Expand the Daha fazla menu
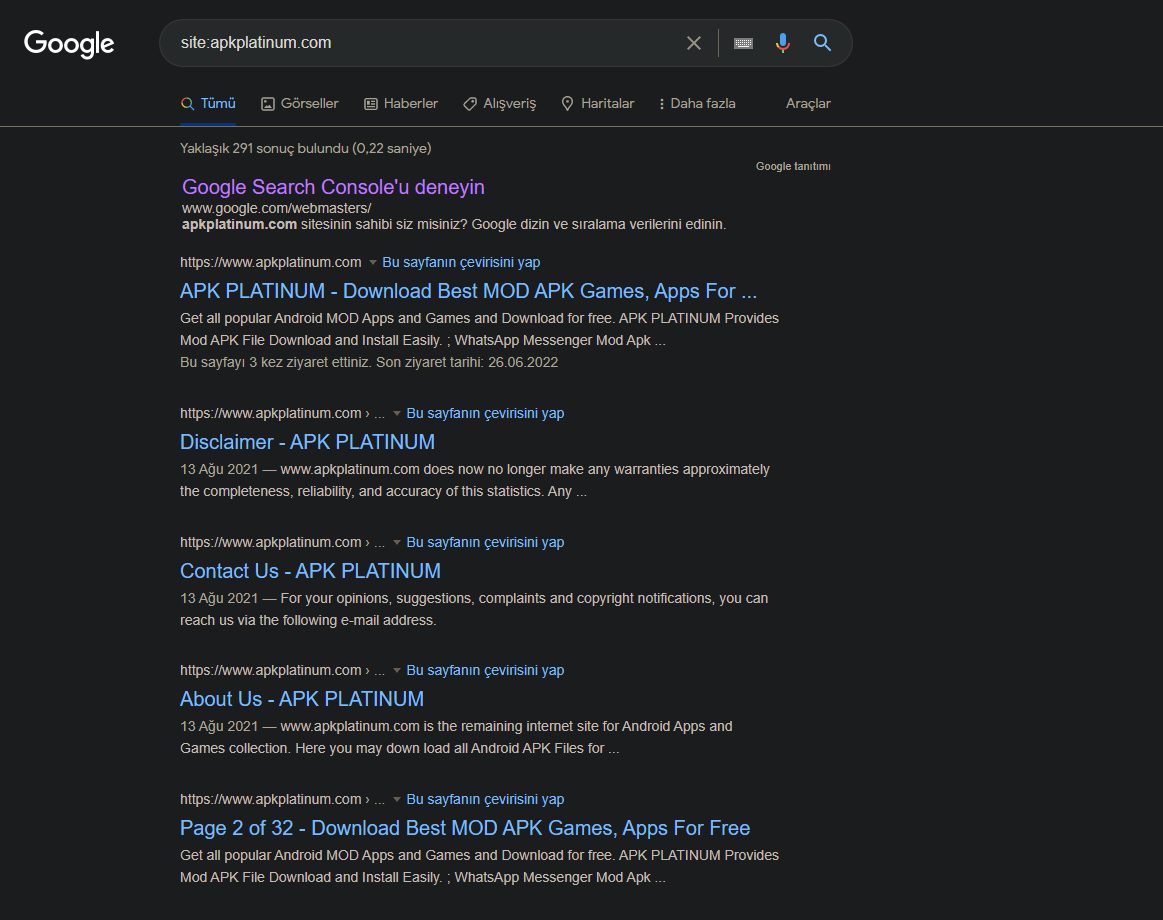The image size is (1163, 920). tap(697, 104)
